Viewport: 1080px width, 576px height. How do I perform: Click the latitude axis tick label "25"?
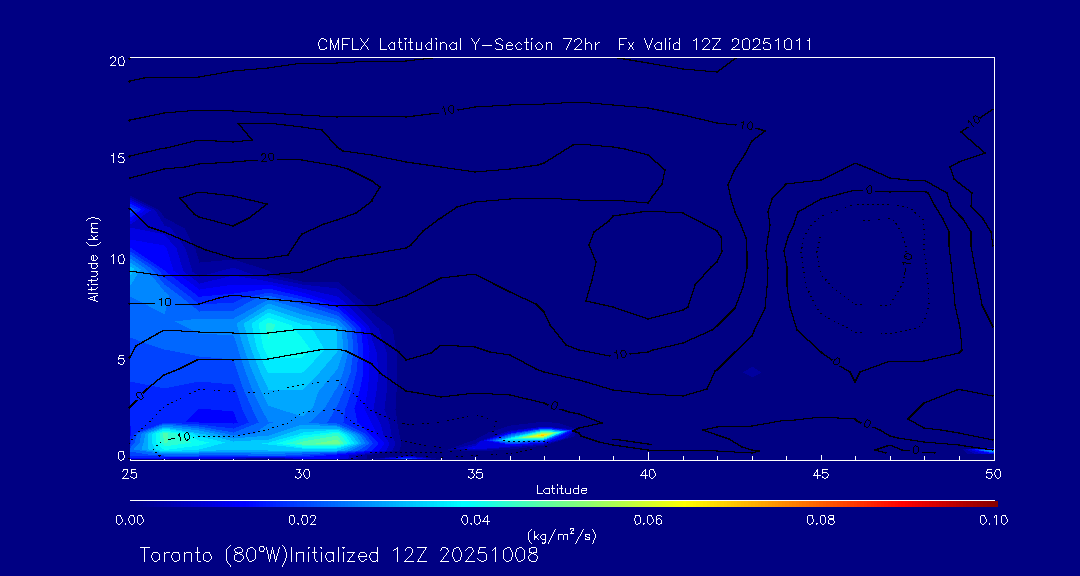129,474
